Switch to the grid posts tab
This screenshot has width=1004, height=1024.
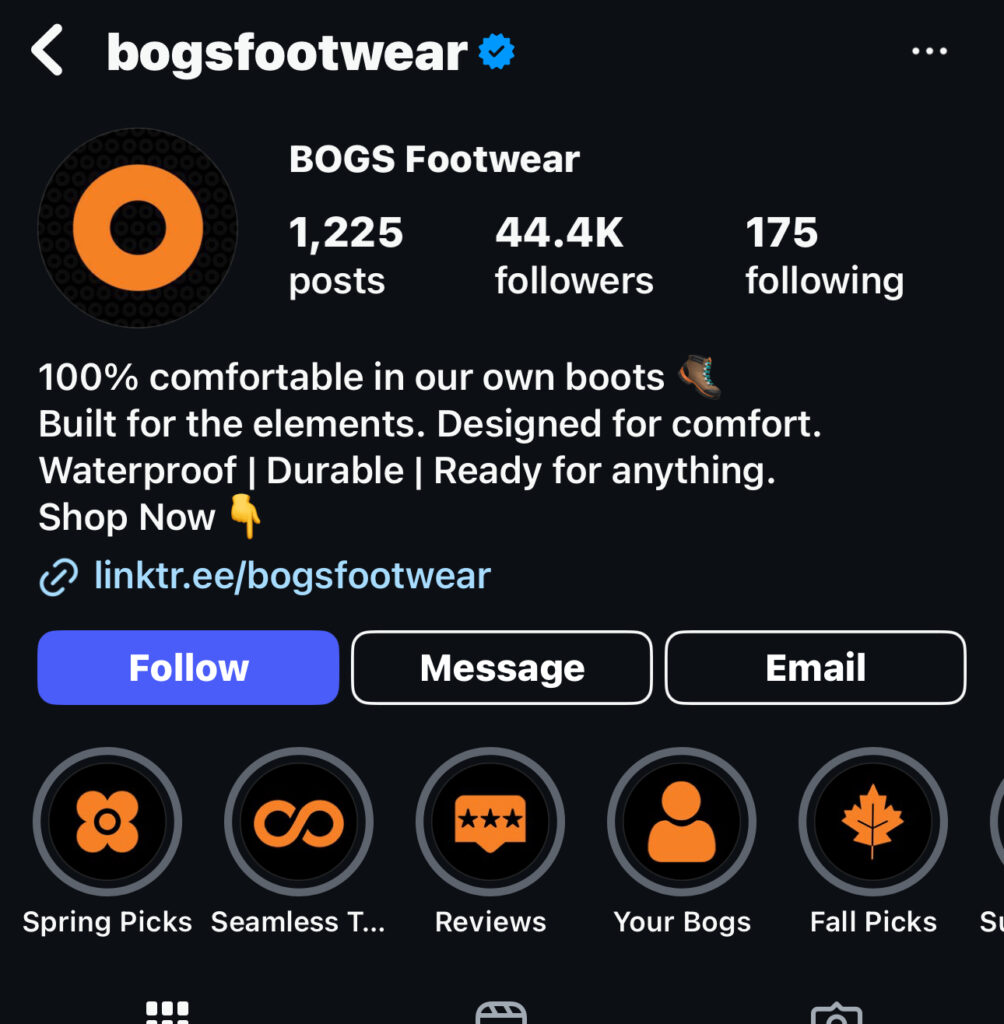[167, 1012]
